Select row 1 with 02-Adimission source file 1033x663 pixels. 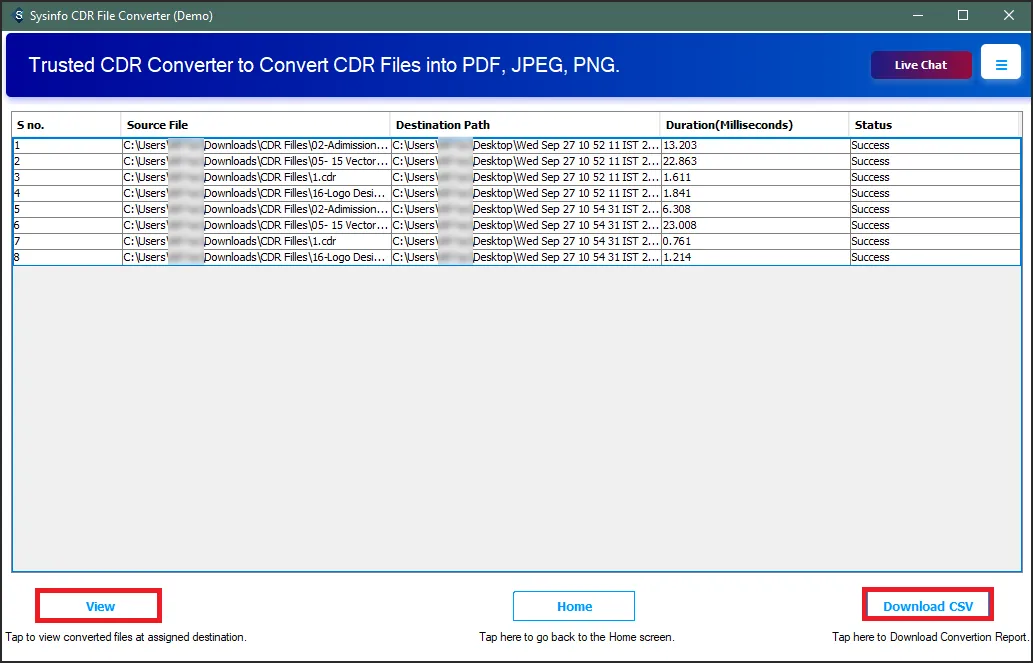(x=255, y=145)
